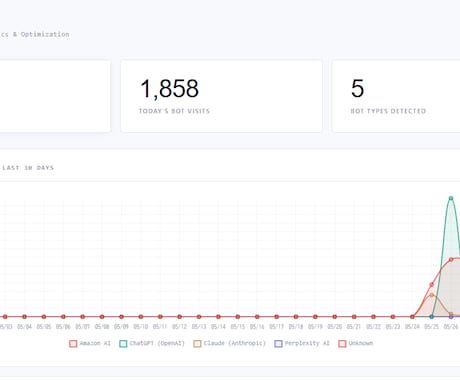The image size is (460, 380).
Task: Select the ChatGPT peak data point on 05/26
Action: pos(451,198)
